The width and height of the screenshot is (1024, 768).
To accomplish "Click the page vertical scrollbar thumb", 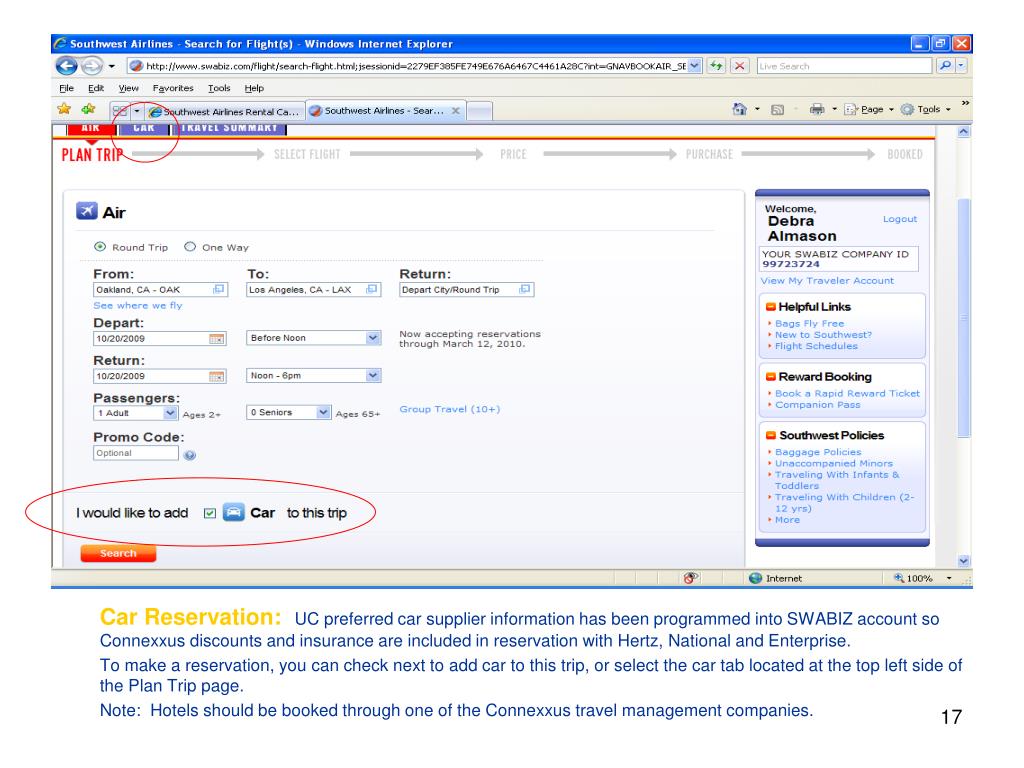I will click(963, 319).
